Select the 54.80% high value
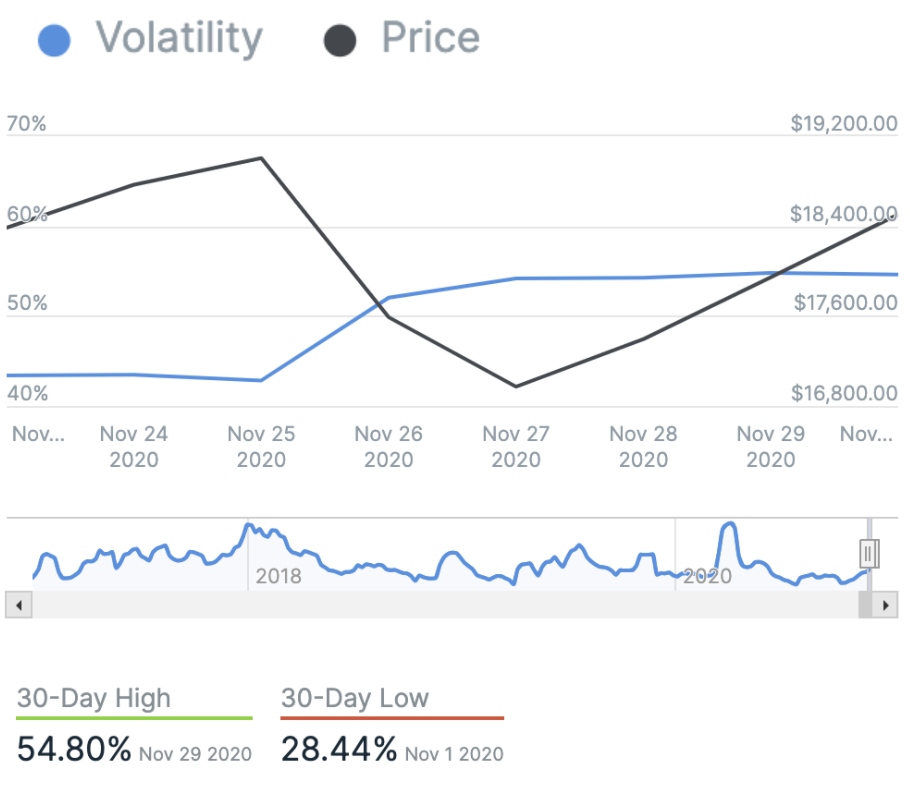Screen dimensions: 910x792 click(74, 749)
